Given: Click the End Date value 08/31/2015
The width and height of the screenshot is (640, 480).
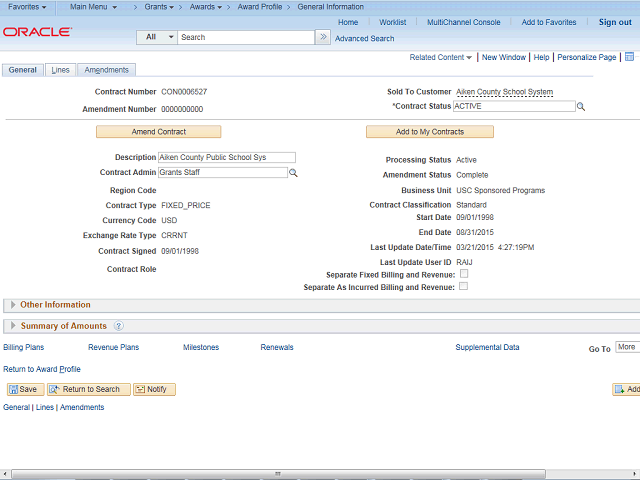Looking at the screenshot, I should pos(475,232).
